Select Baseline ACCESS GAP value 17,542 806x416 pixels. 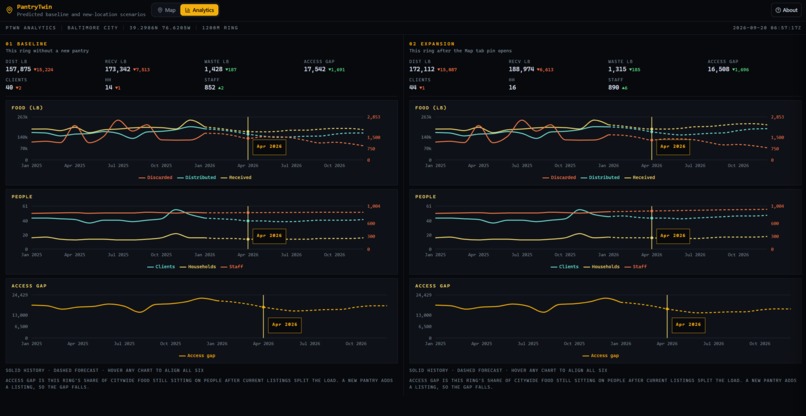(315, 69)
